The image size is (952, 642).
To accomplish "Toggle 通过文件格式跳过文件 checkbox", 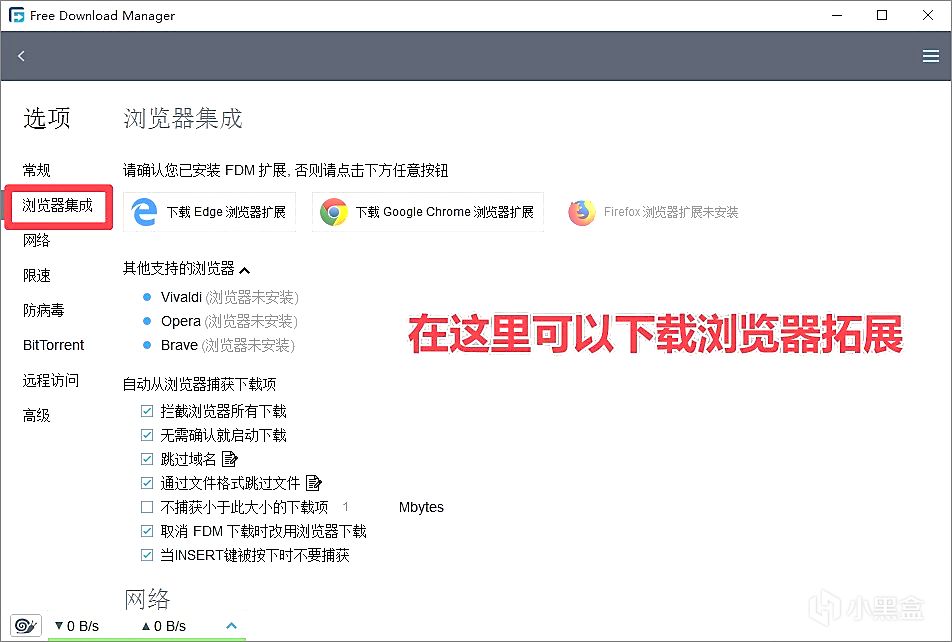I will click(146, 483).
